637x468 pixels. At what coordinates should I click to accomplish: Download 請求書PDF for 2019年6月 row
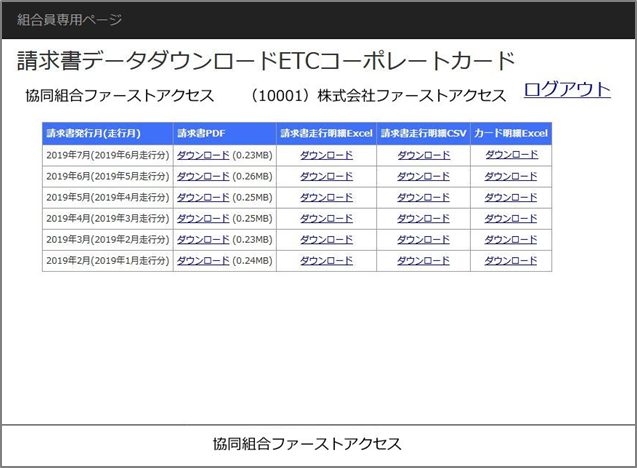click(x=203, y=176)
